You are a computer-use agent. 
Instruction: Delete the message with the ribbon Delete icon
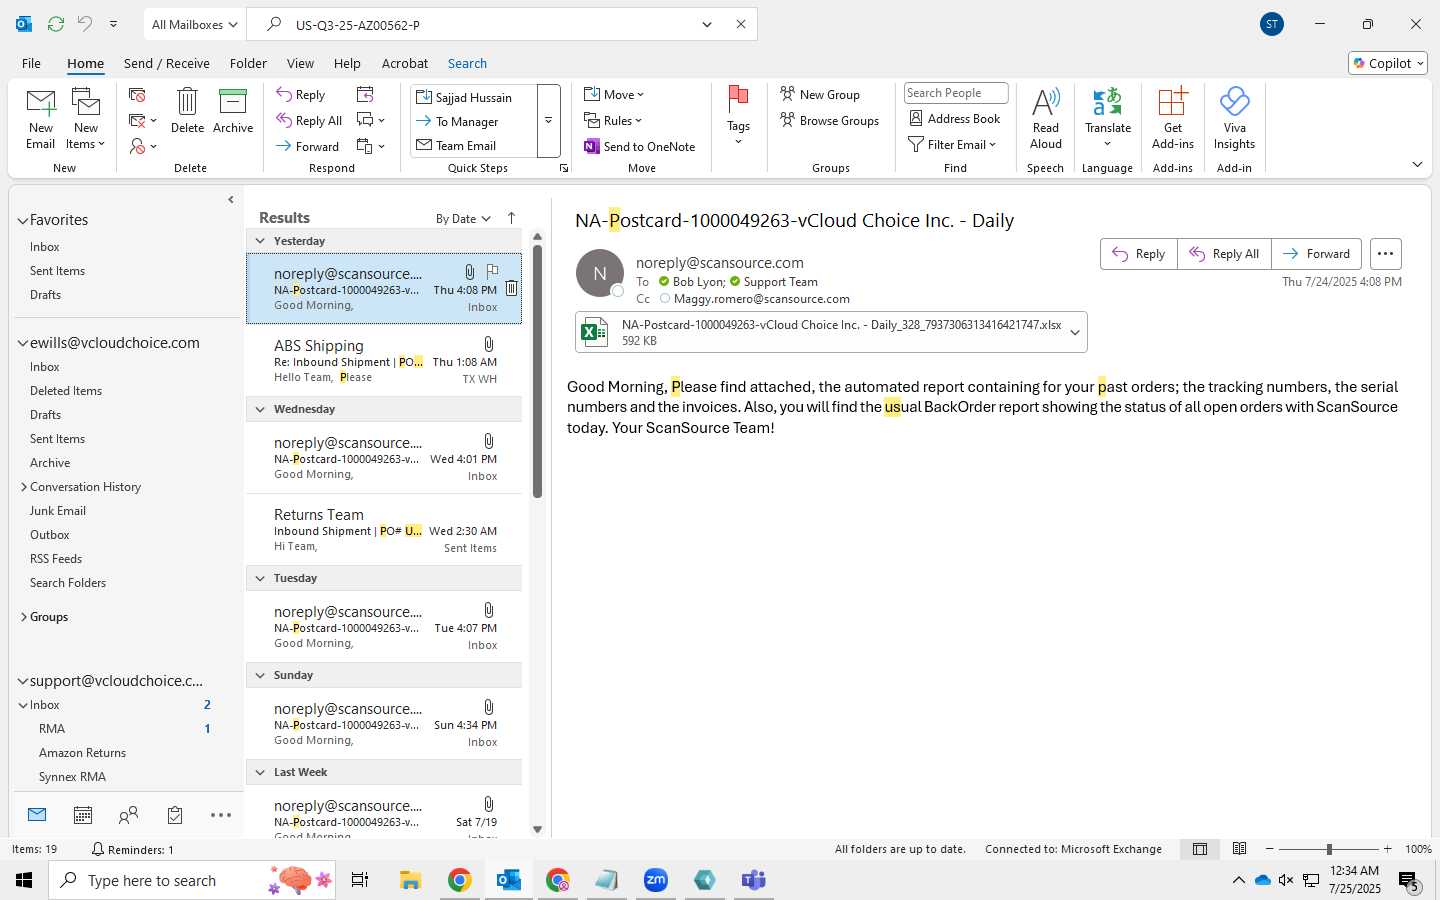coord(187,110)
